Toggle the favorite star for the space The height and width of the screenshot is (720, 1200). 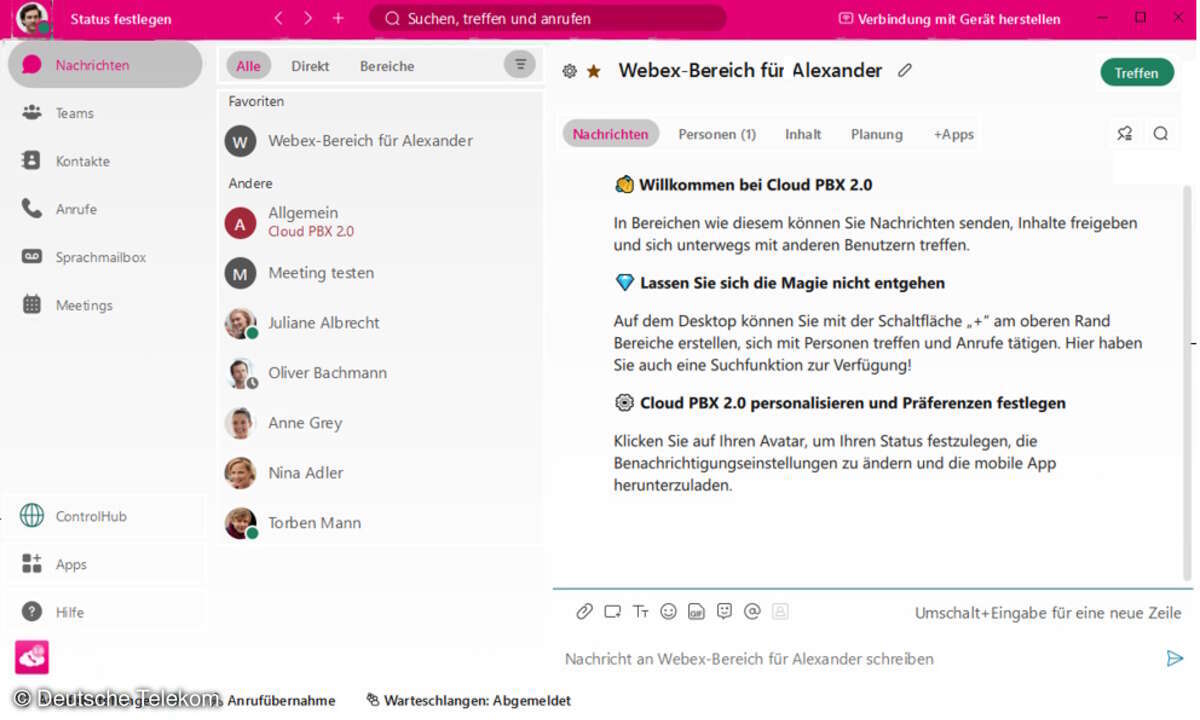(x=594, y=71)
